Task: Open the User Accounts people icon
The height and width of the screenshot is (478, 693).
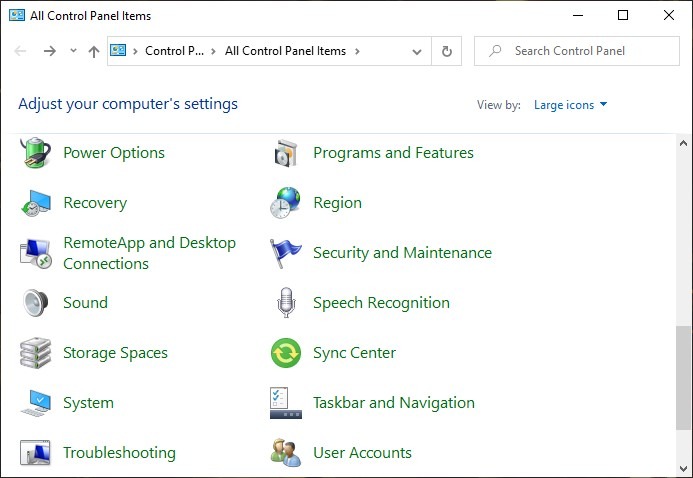Action: tap(286, 452)
